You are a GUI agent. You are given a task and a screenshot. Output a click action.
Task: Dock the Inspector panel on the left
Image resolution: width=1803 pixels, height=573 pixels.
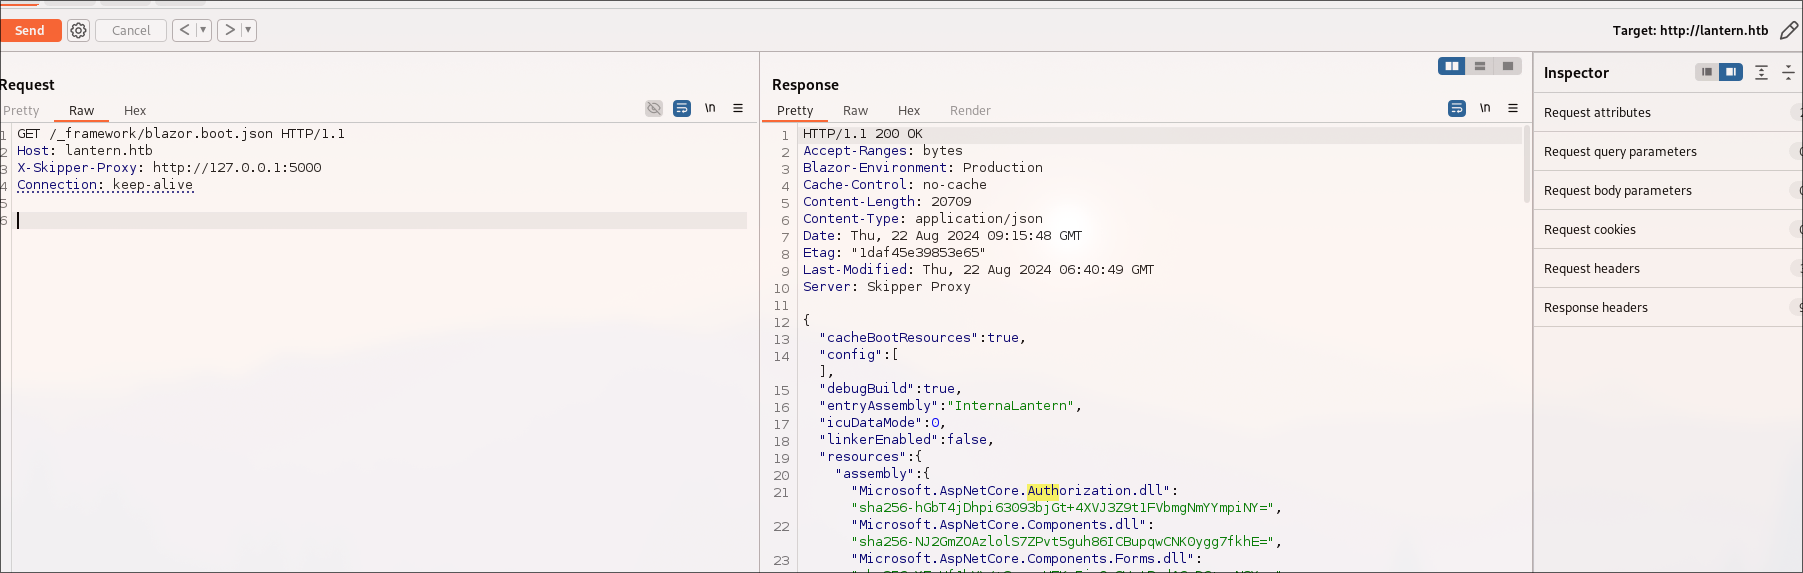coord(1707,72)
